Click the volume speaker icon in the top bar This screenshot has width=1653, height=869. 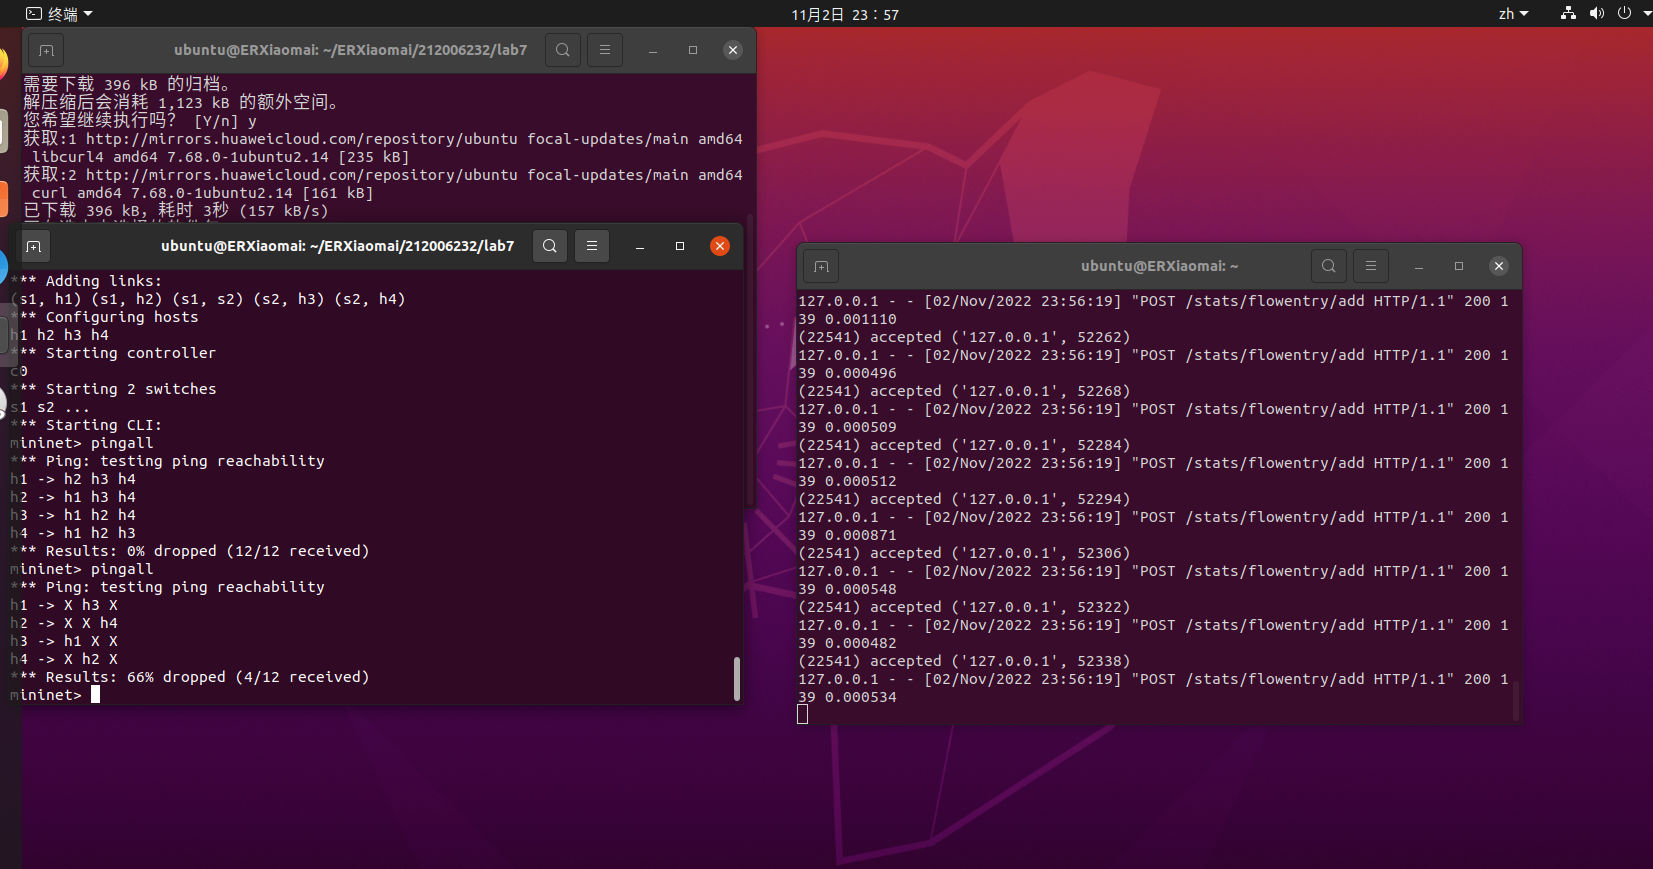[x=1596, y=13]
